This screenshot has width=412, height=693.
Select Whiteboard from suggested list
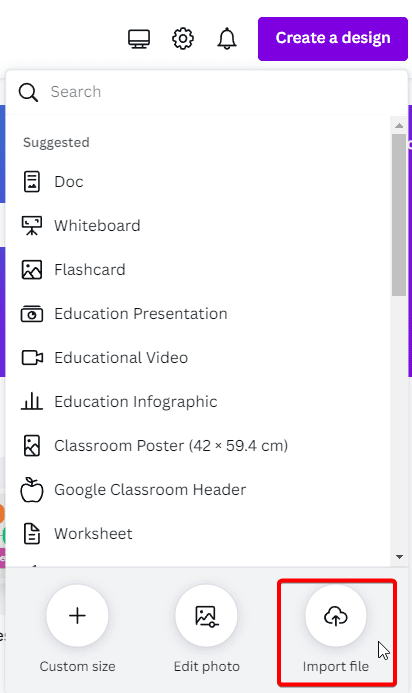(97, 225)
